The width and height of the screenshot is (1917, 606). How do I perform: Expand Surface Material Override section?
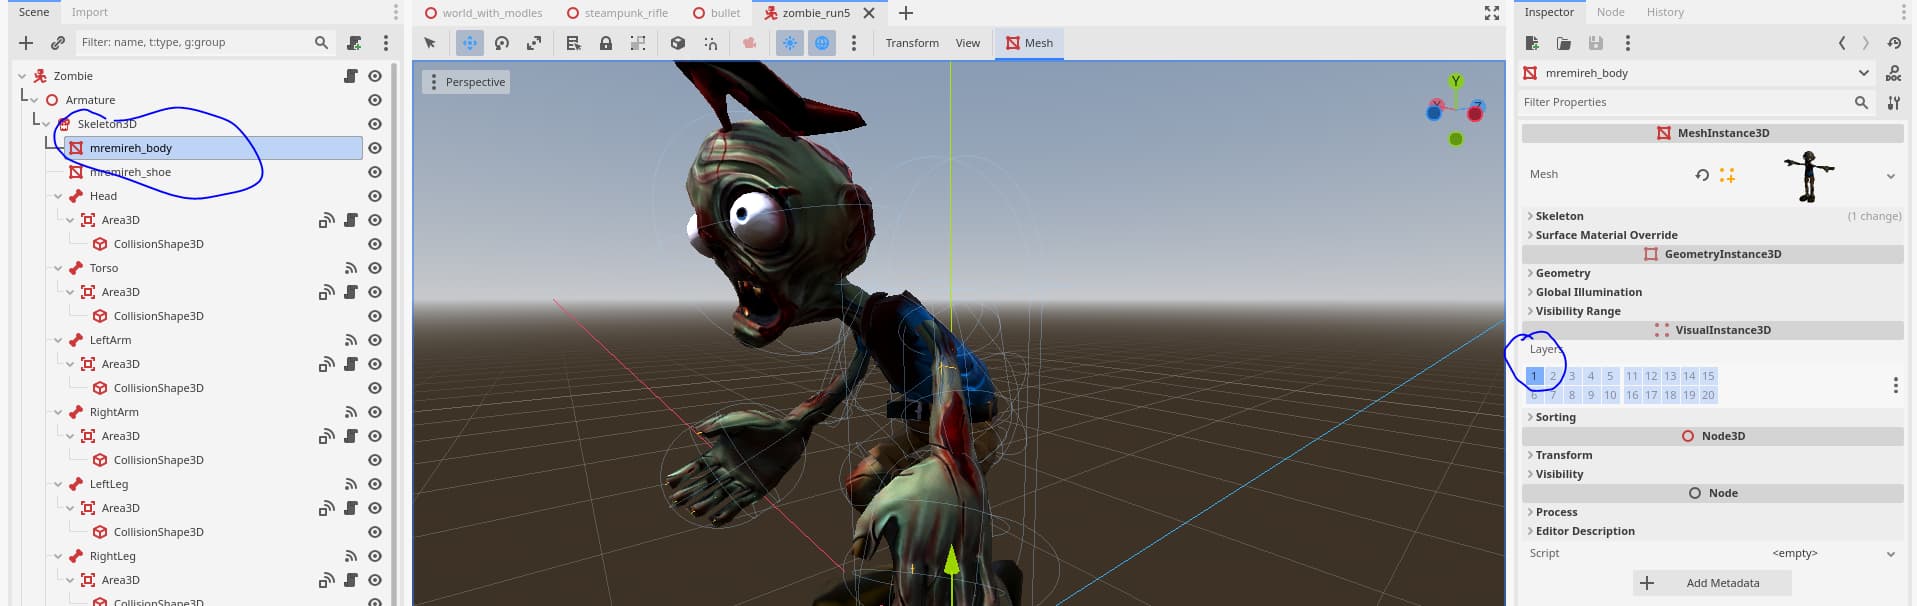pyautogui.click(x=1606, y=235)
